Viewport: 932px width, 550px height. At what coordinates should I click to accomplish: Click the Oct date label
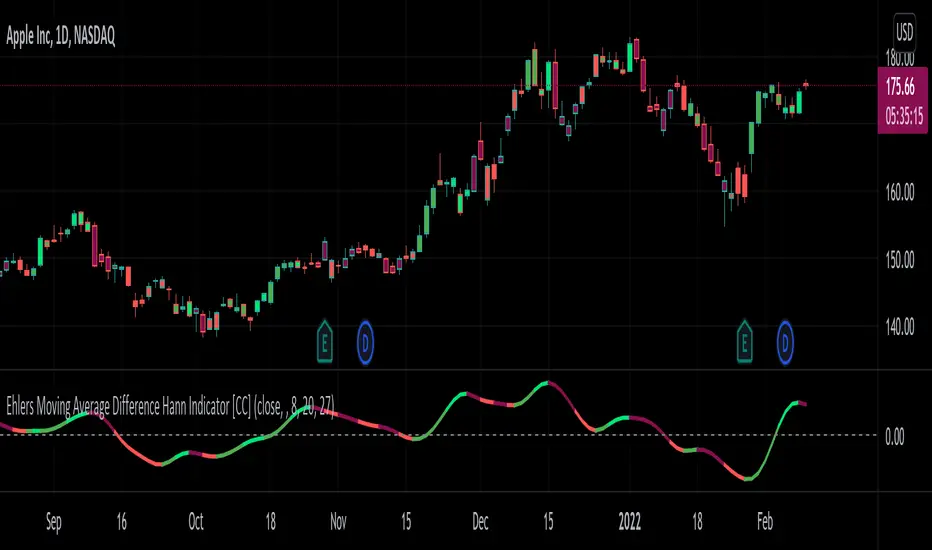point(196,521)
